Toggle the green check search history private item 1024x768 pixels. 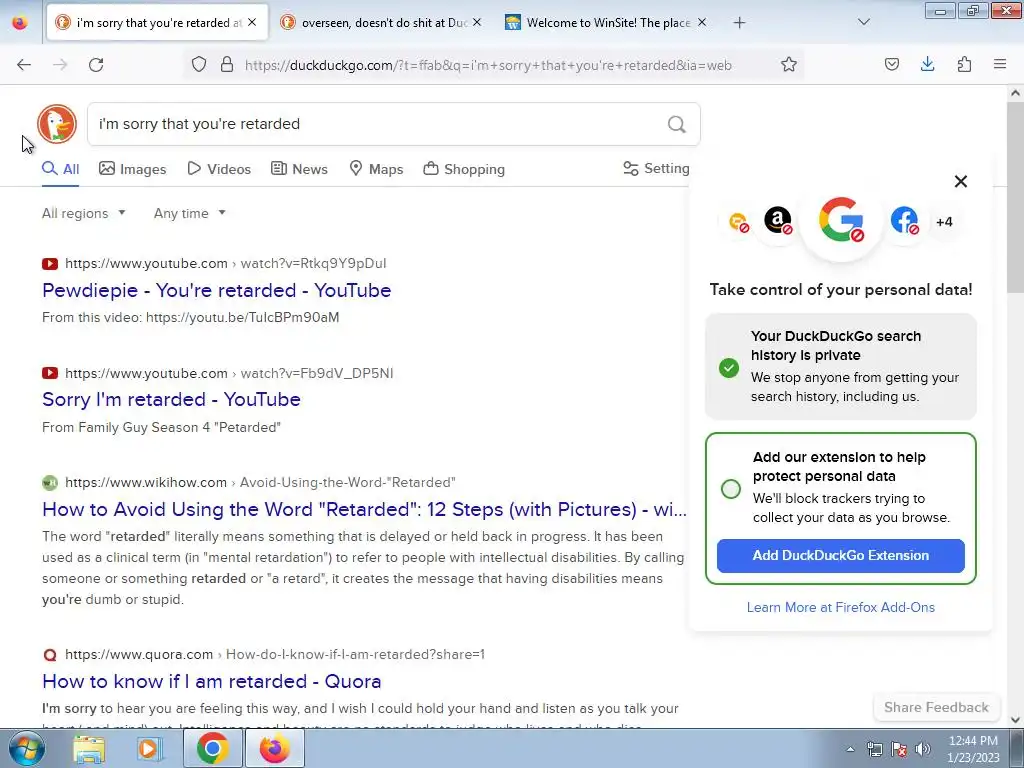(729, 368)
